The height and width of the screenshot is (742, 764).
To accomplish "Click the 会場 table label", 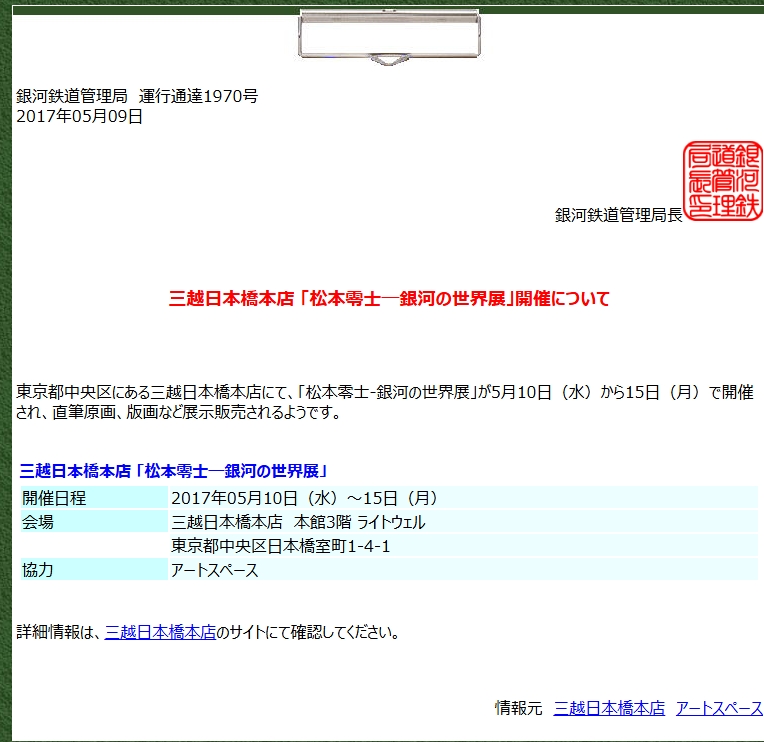I will coord(94,522).
